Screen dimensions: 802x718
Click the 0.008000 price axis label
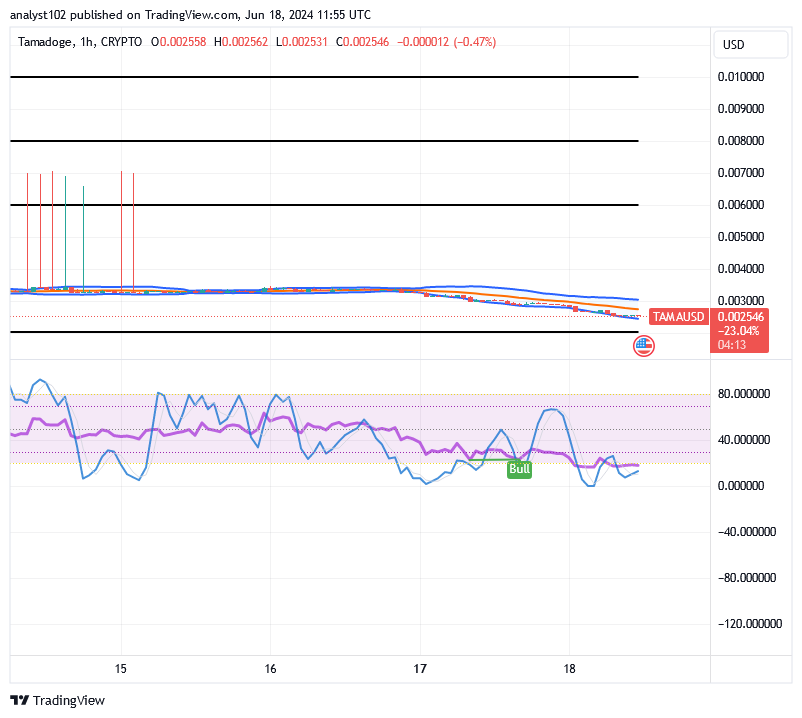click(x=741, y=141)
